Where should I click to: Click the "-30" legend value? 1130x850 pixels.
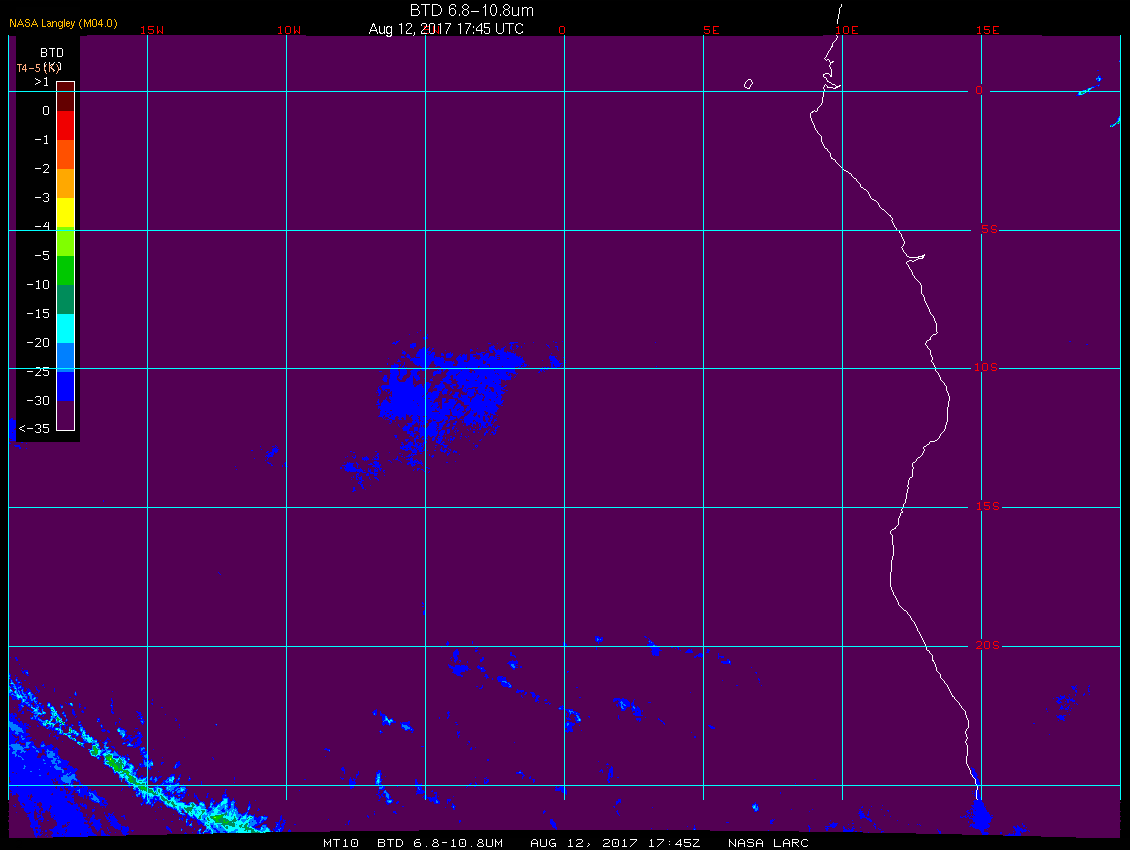tap(38, 401)
